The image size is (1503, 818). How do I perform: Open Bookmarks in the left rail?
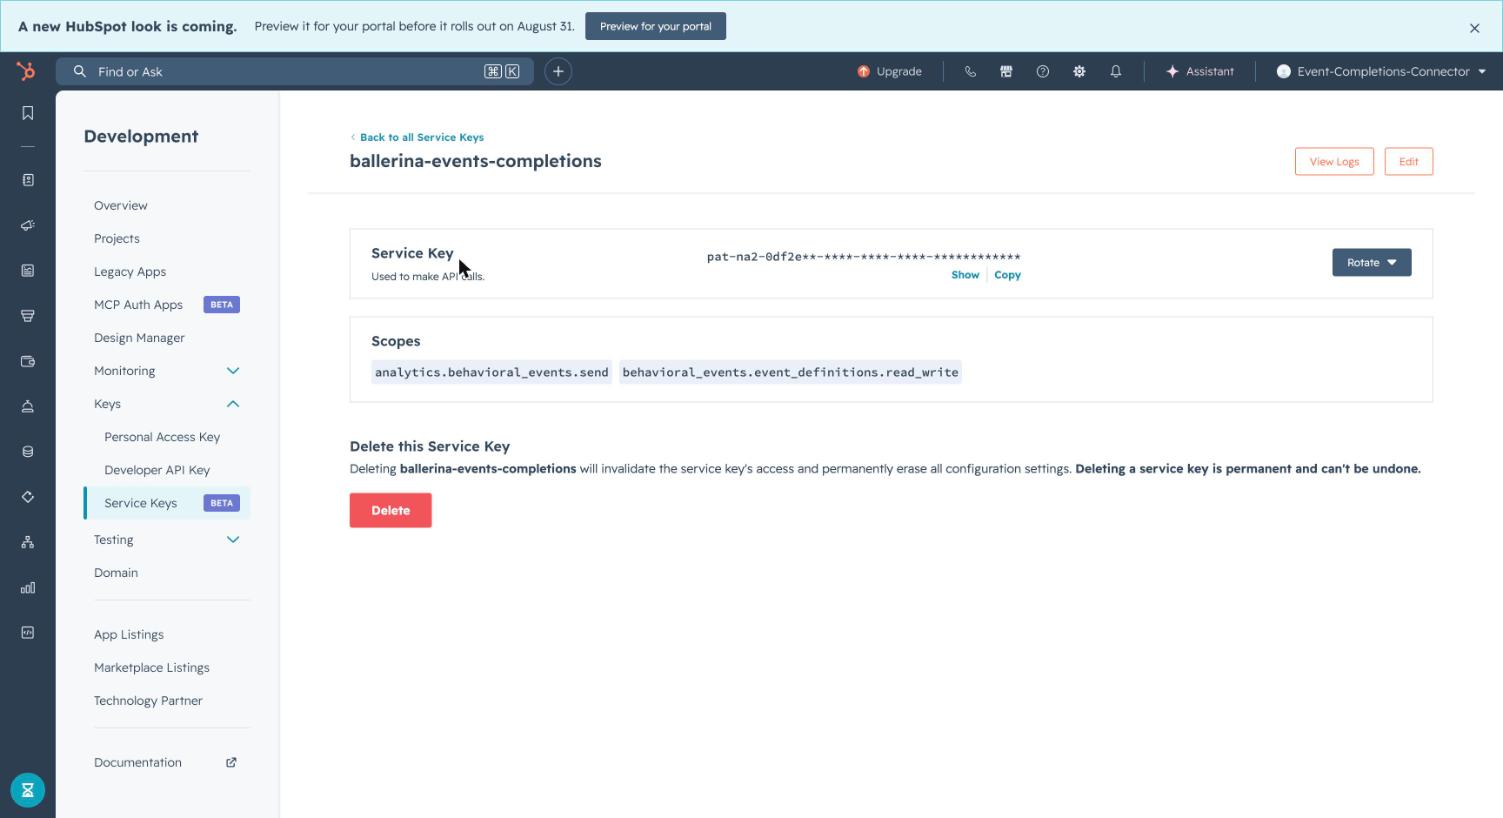click(x=28, y=113)
